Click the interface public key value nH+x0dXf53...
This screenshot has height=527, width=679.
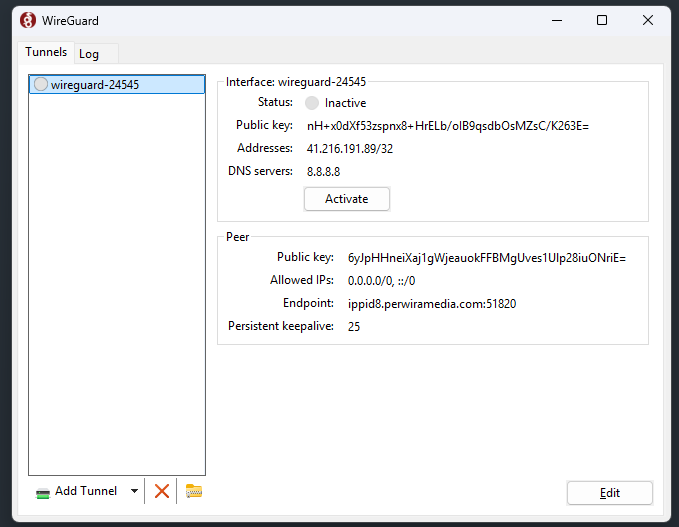[x=448, y=126]
